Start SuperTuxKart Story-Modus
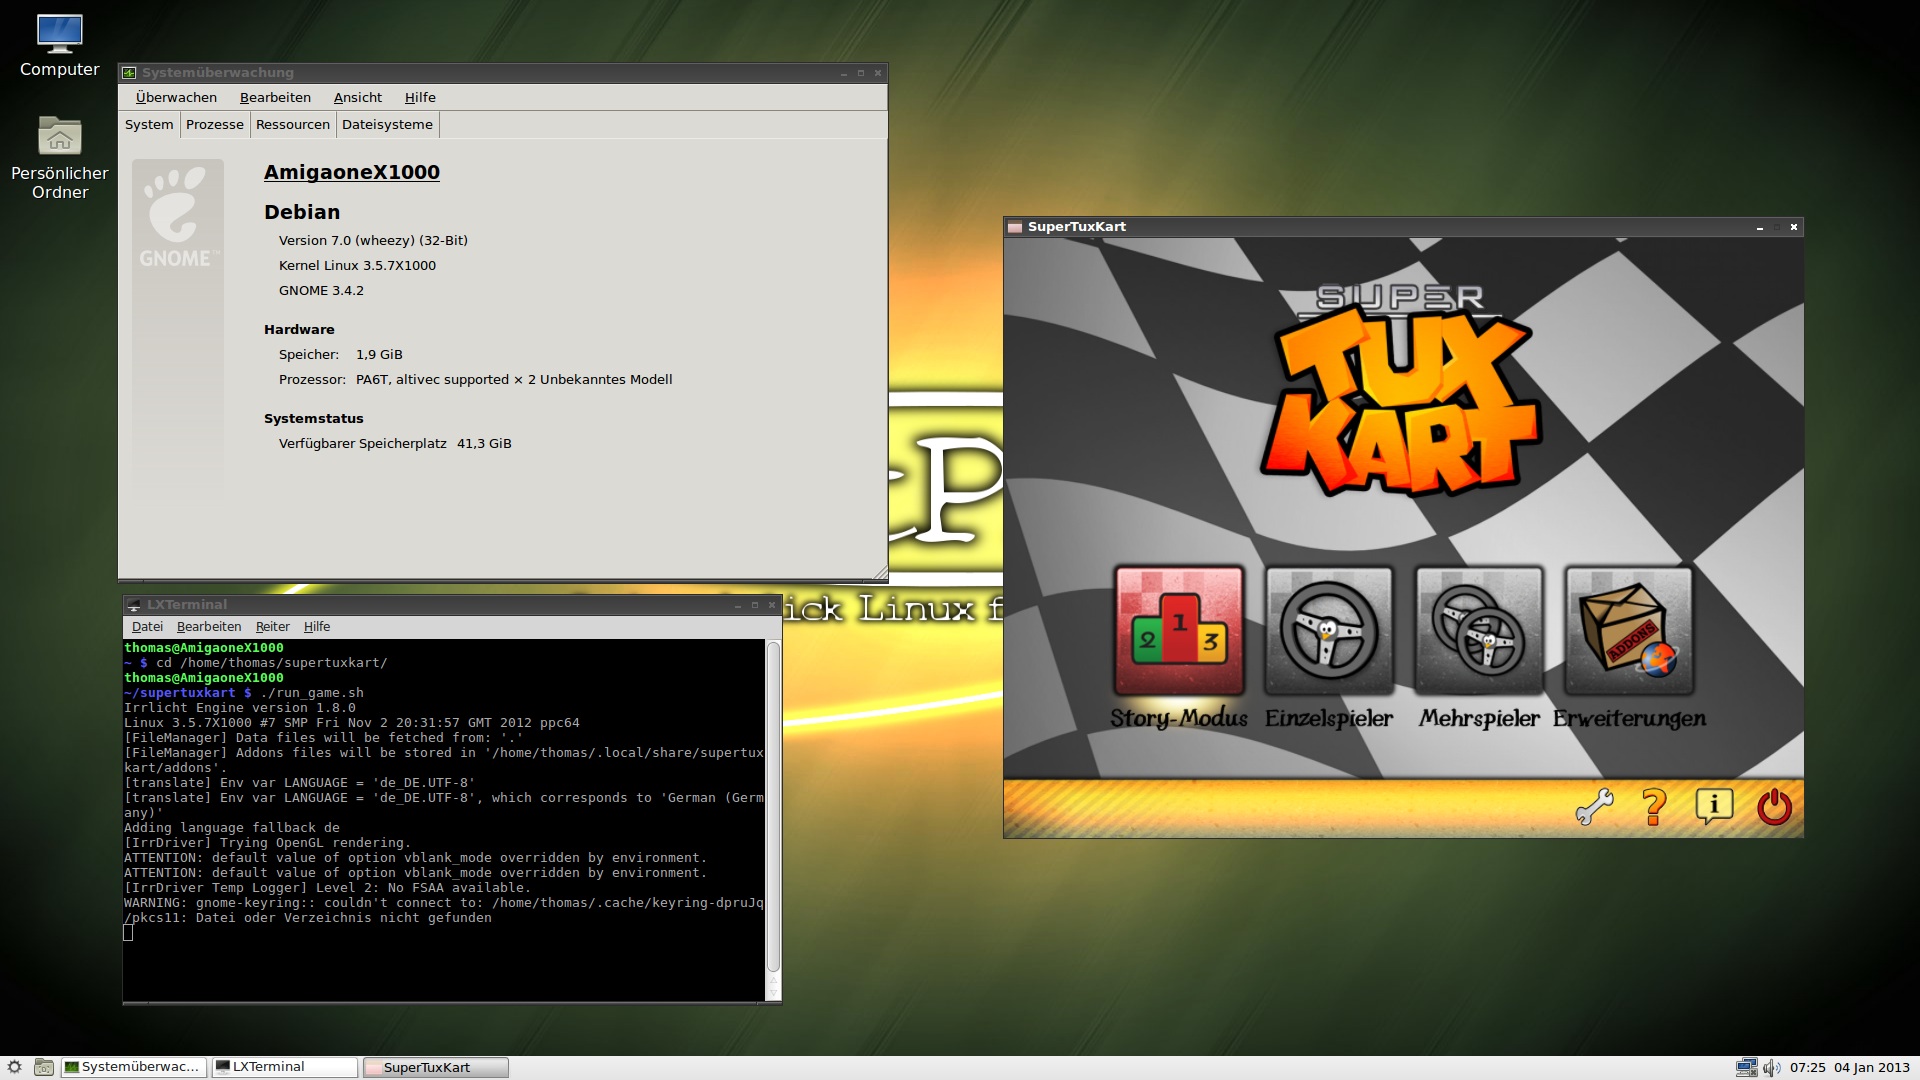This screenshot has width=1920, height=1080. (x=1179, y=631)
